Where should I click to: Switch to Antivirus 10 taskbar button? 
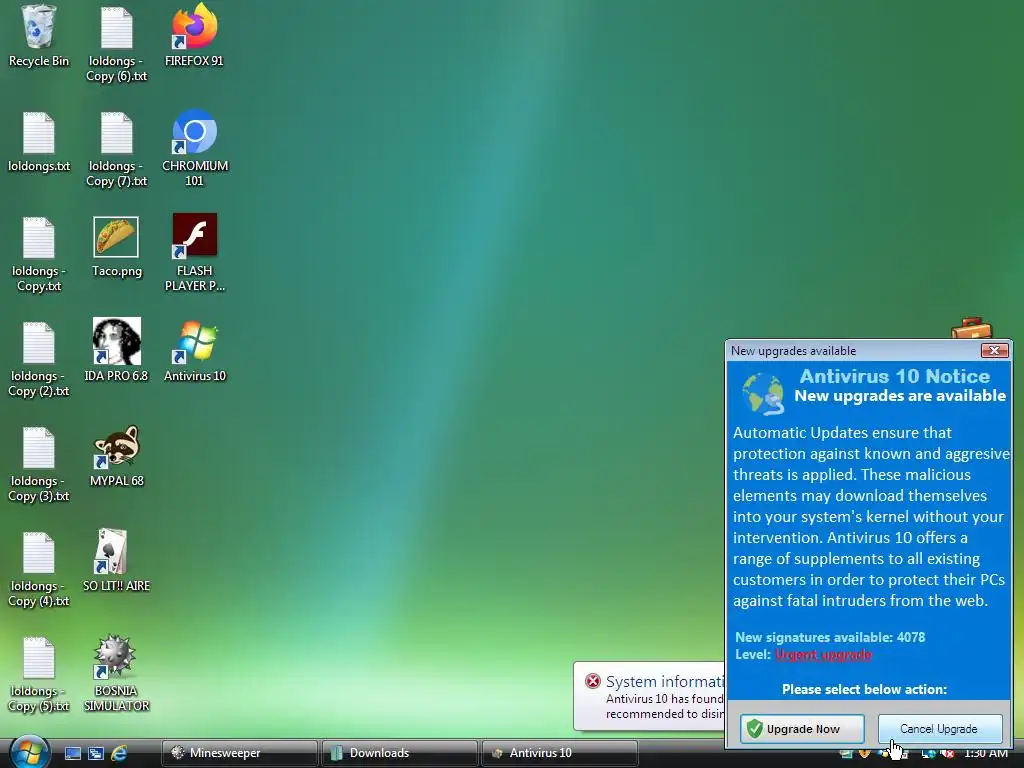pyautogui.click(x=559, y=753)
